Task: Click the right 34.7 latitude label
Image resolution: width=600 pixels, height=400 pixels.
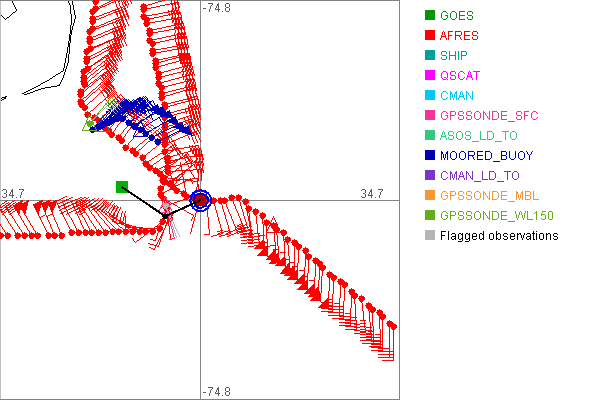Action: pyautogui.click(x=371, y=193)
